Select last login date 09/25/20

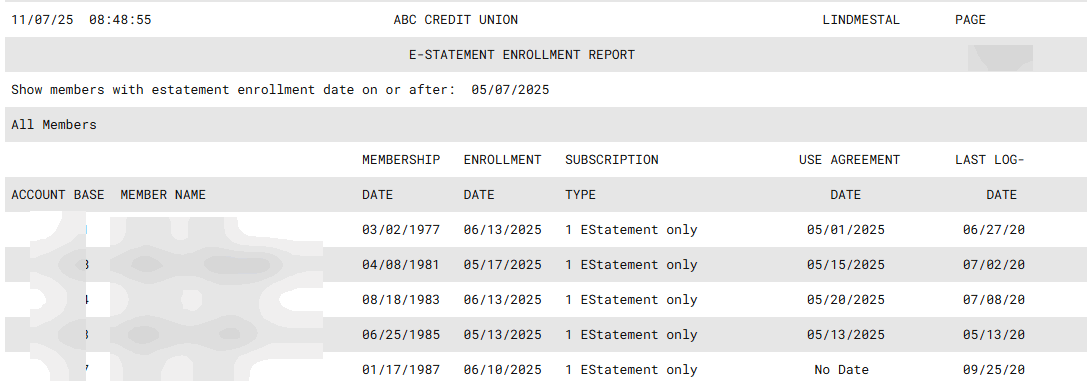(x=993, y=370)
